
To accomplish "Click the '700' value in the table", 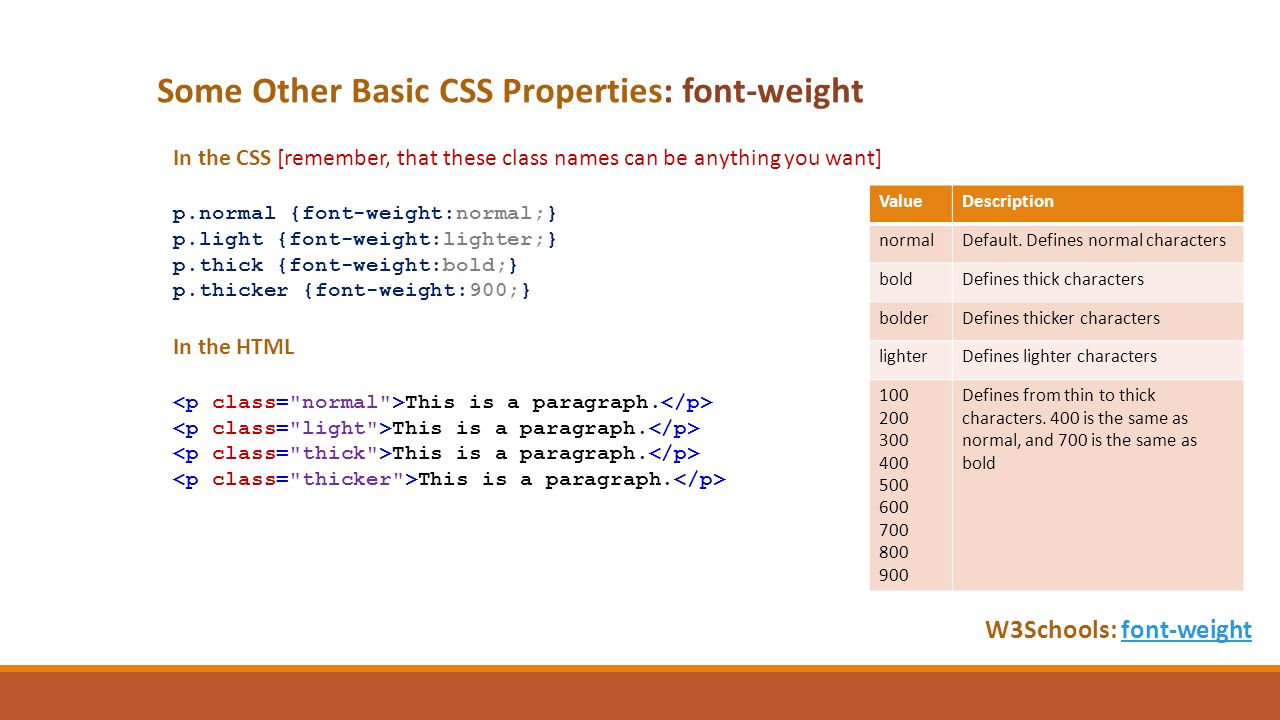I will coord(894,530).
